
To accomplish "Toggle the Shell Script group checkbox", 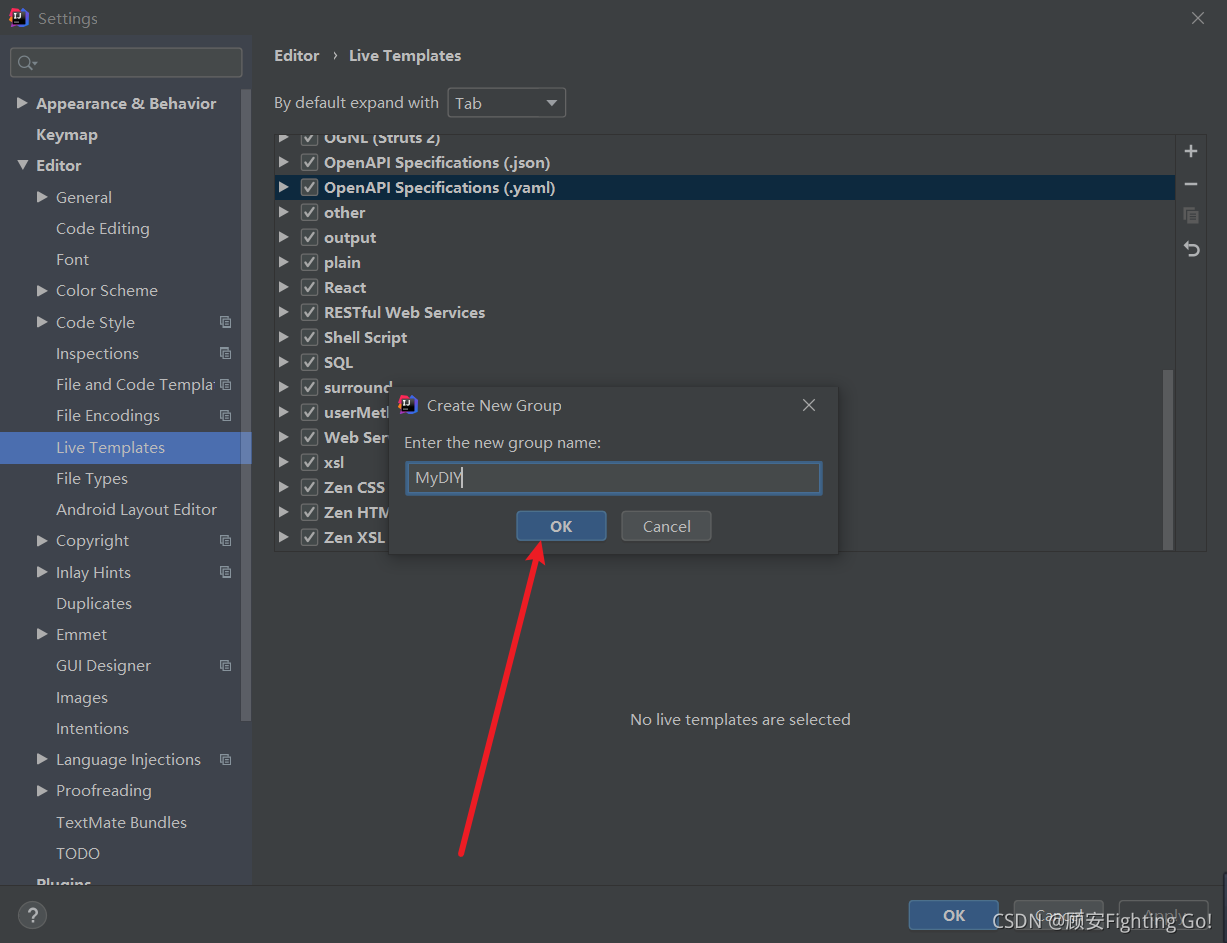I will point(309,337).
